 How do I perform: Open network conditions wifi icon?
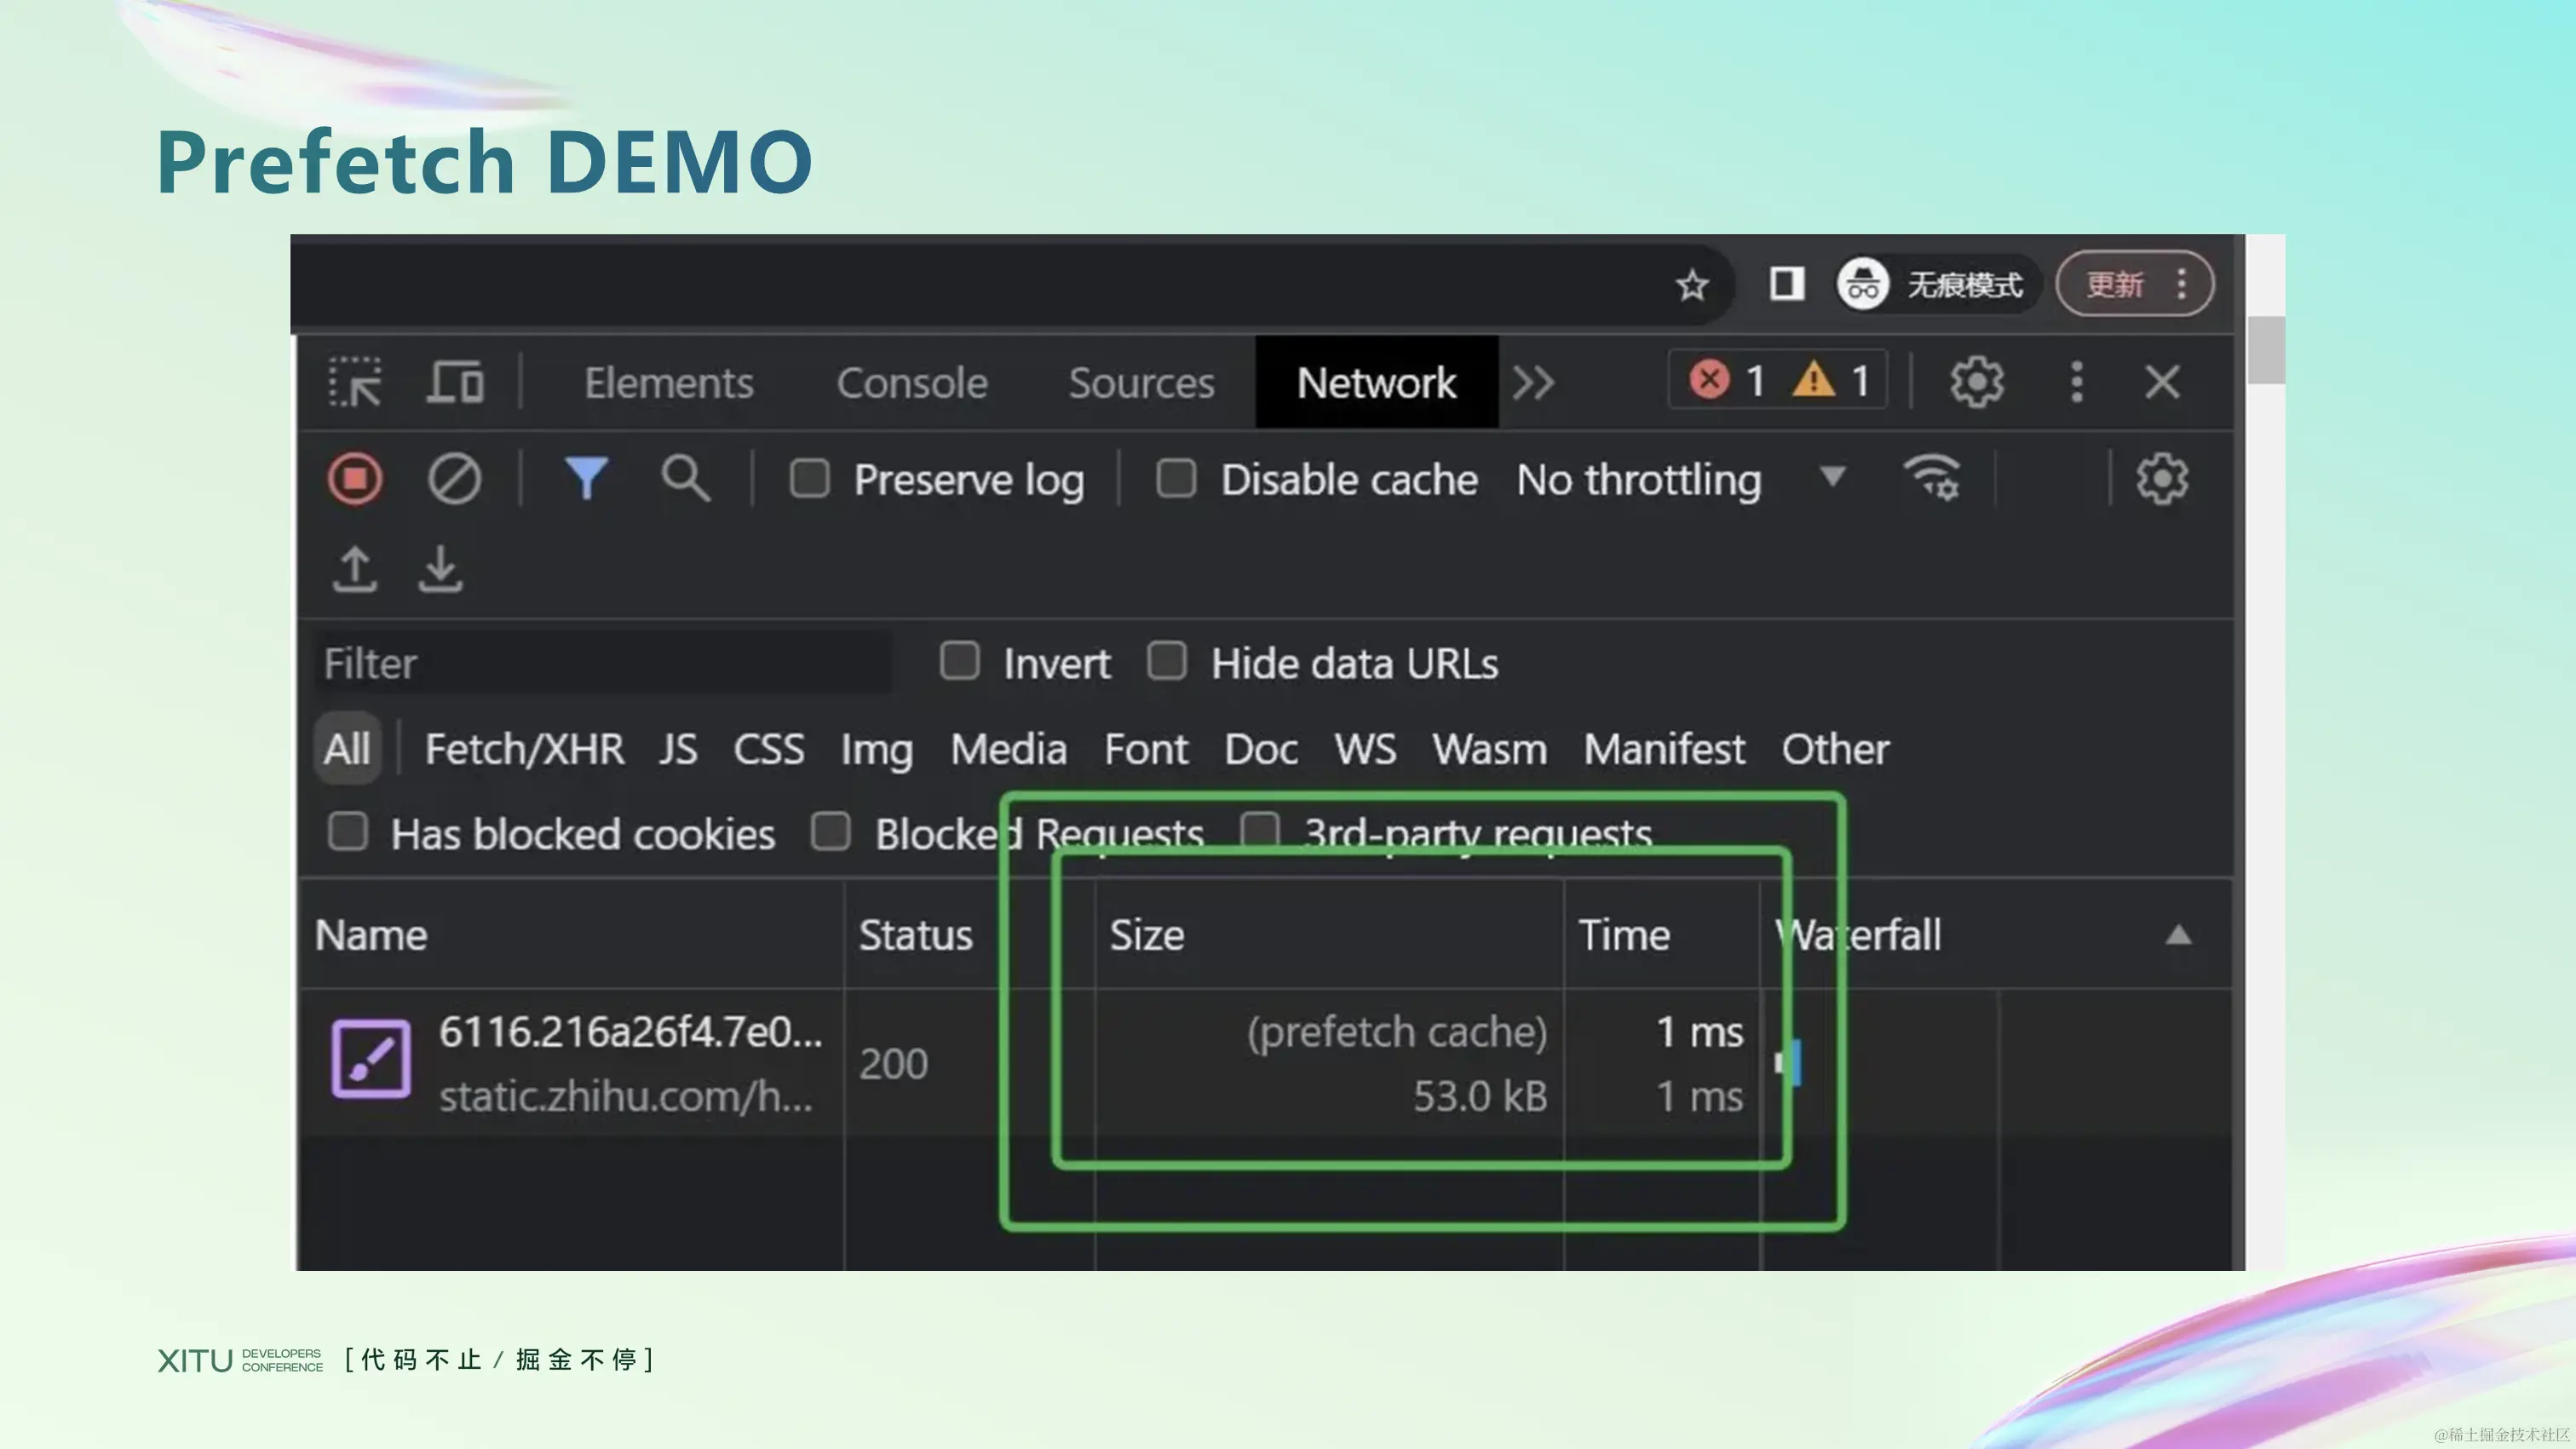tap(1932, 478)
